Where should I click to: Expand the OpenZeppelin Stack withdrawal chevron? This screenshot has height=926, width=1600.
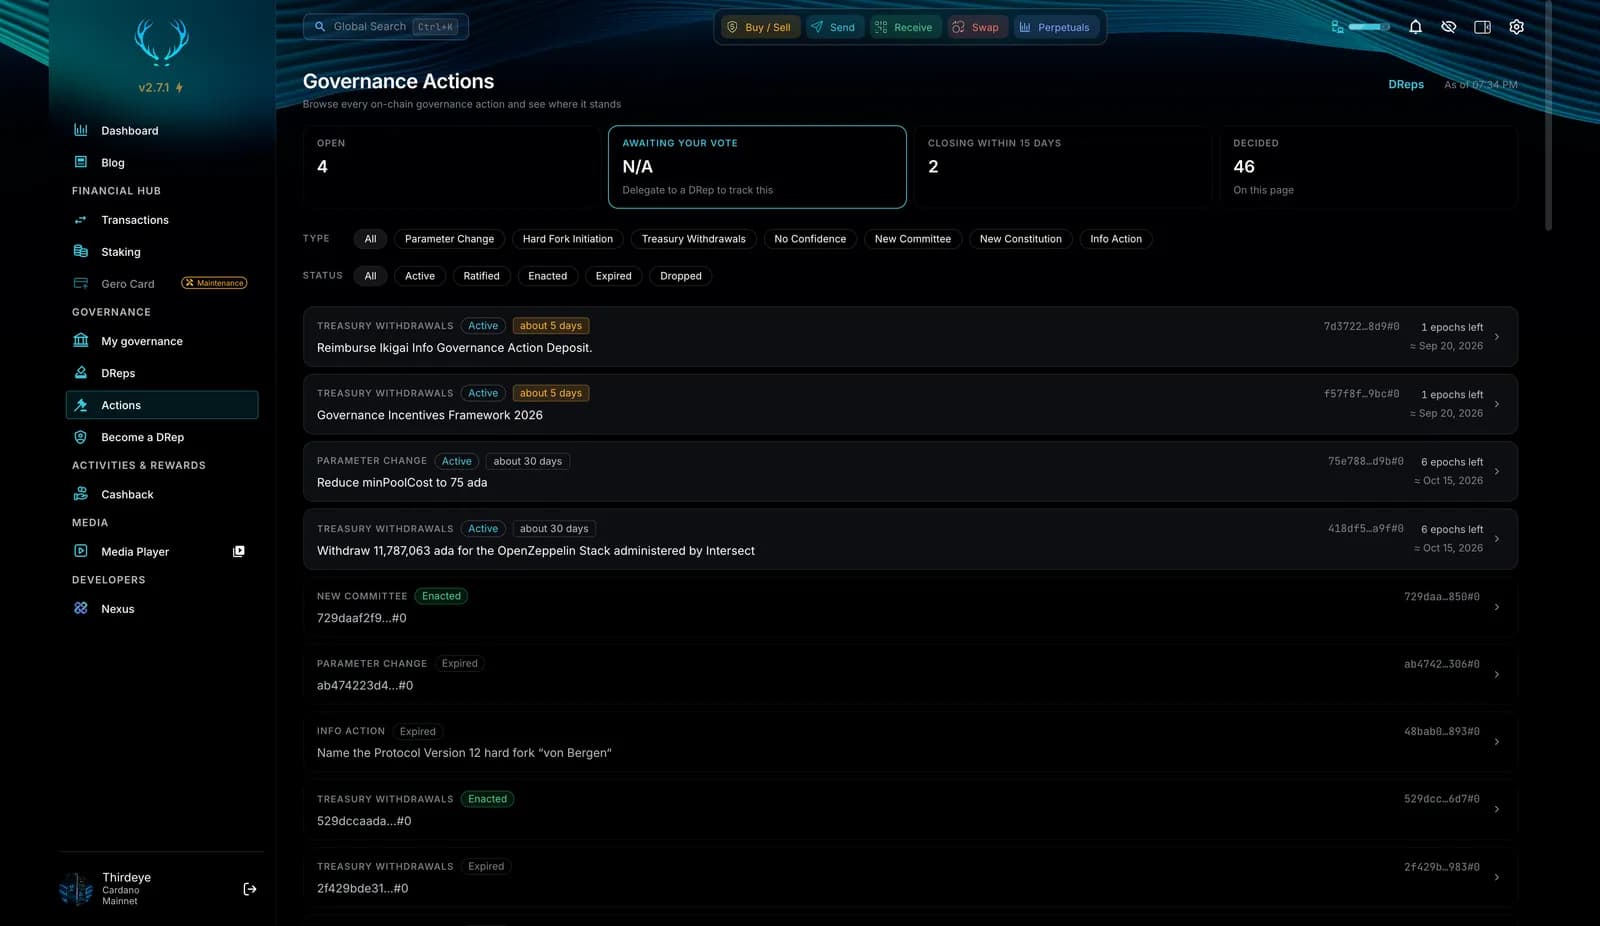(x=1497, y=539)
